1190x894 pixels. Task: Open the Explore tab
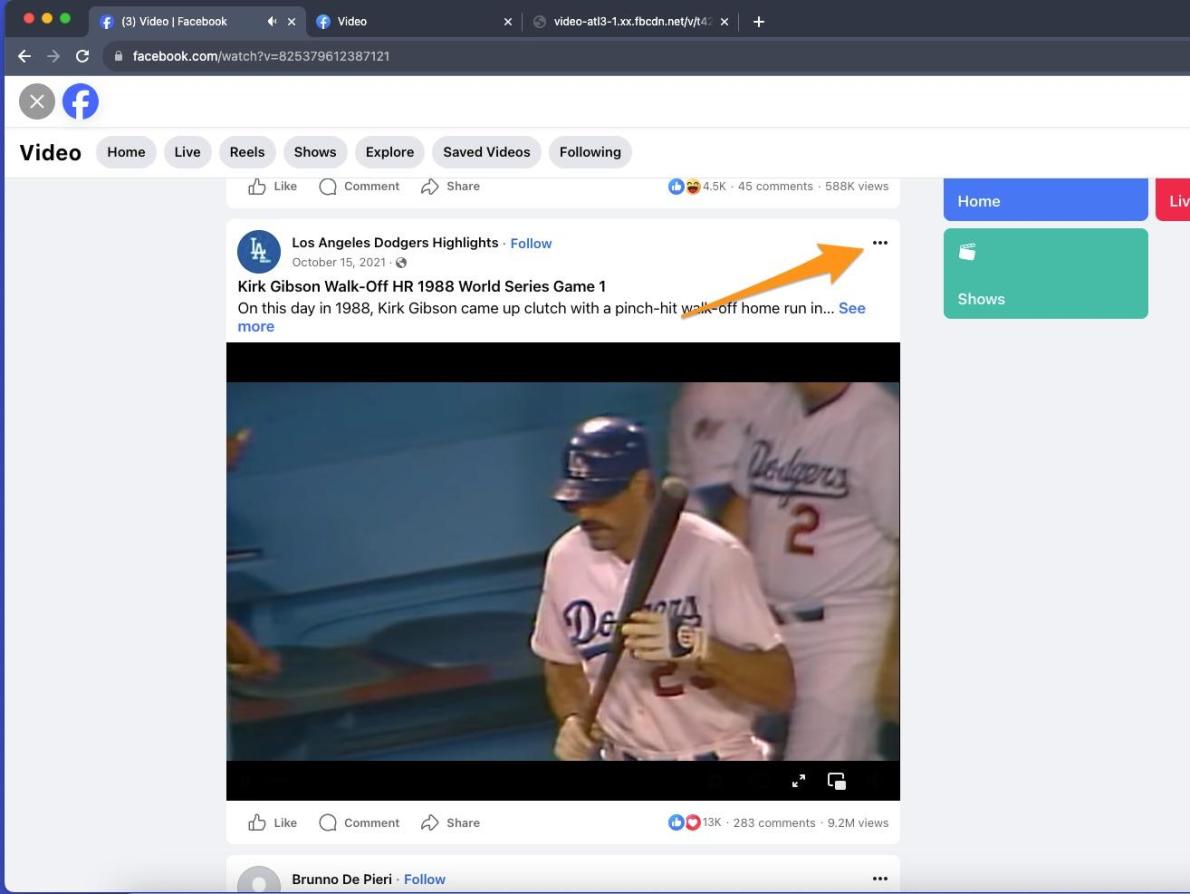pyautogui.click(x=389, y=151)
